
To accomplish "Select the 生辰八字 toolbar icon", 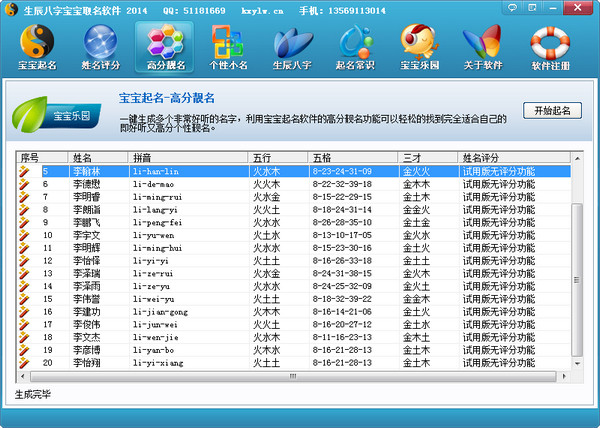I will coord(292,47).
